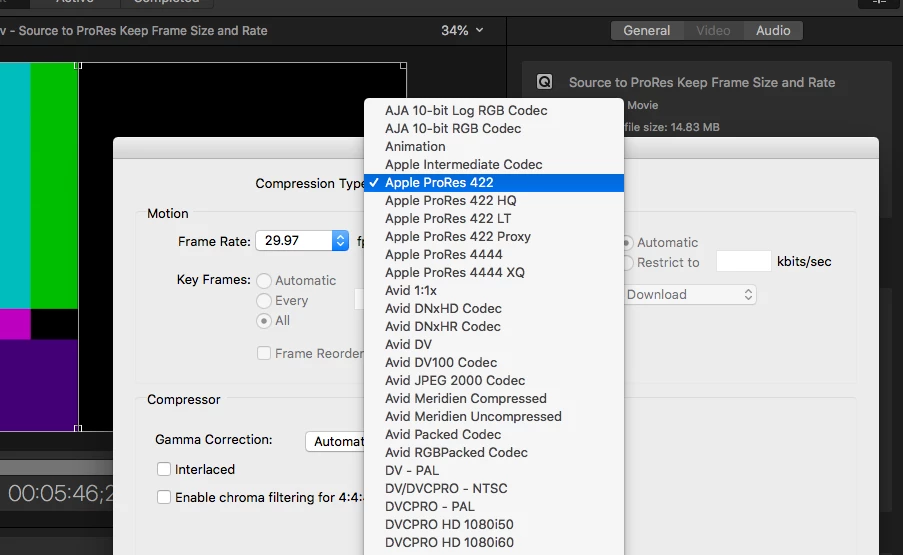
Task: Select Avid Meridien Compressed
Action: click(494, 398)
